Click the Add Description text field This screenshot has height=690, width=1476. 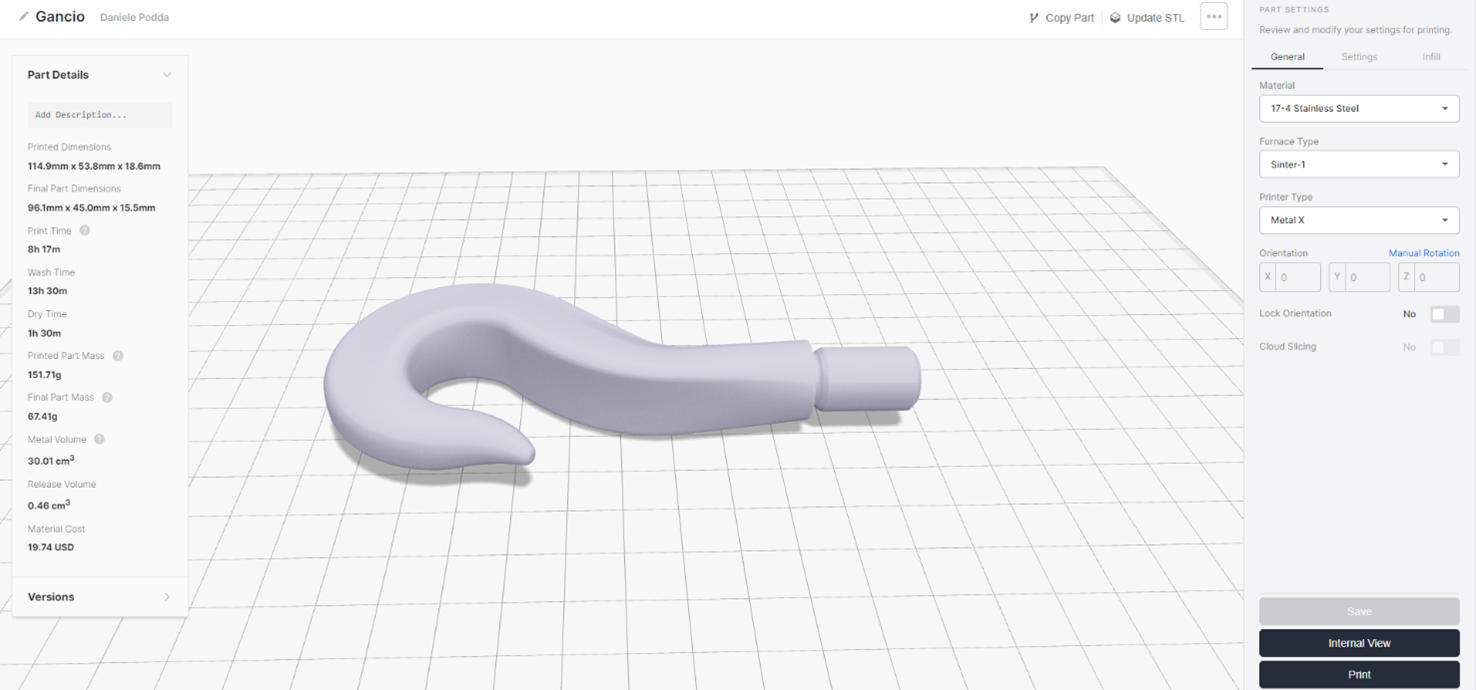100,115
